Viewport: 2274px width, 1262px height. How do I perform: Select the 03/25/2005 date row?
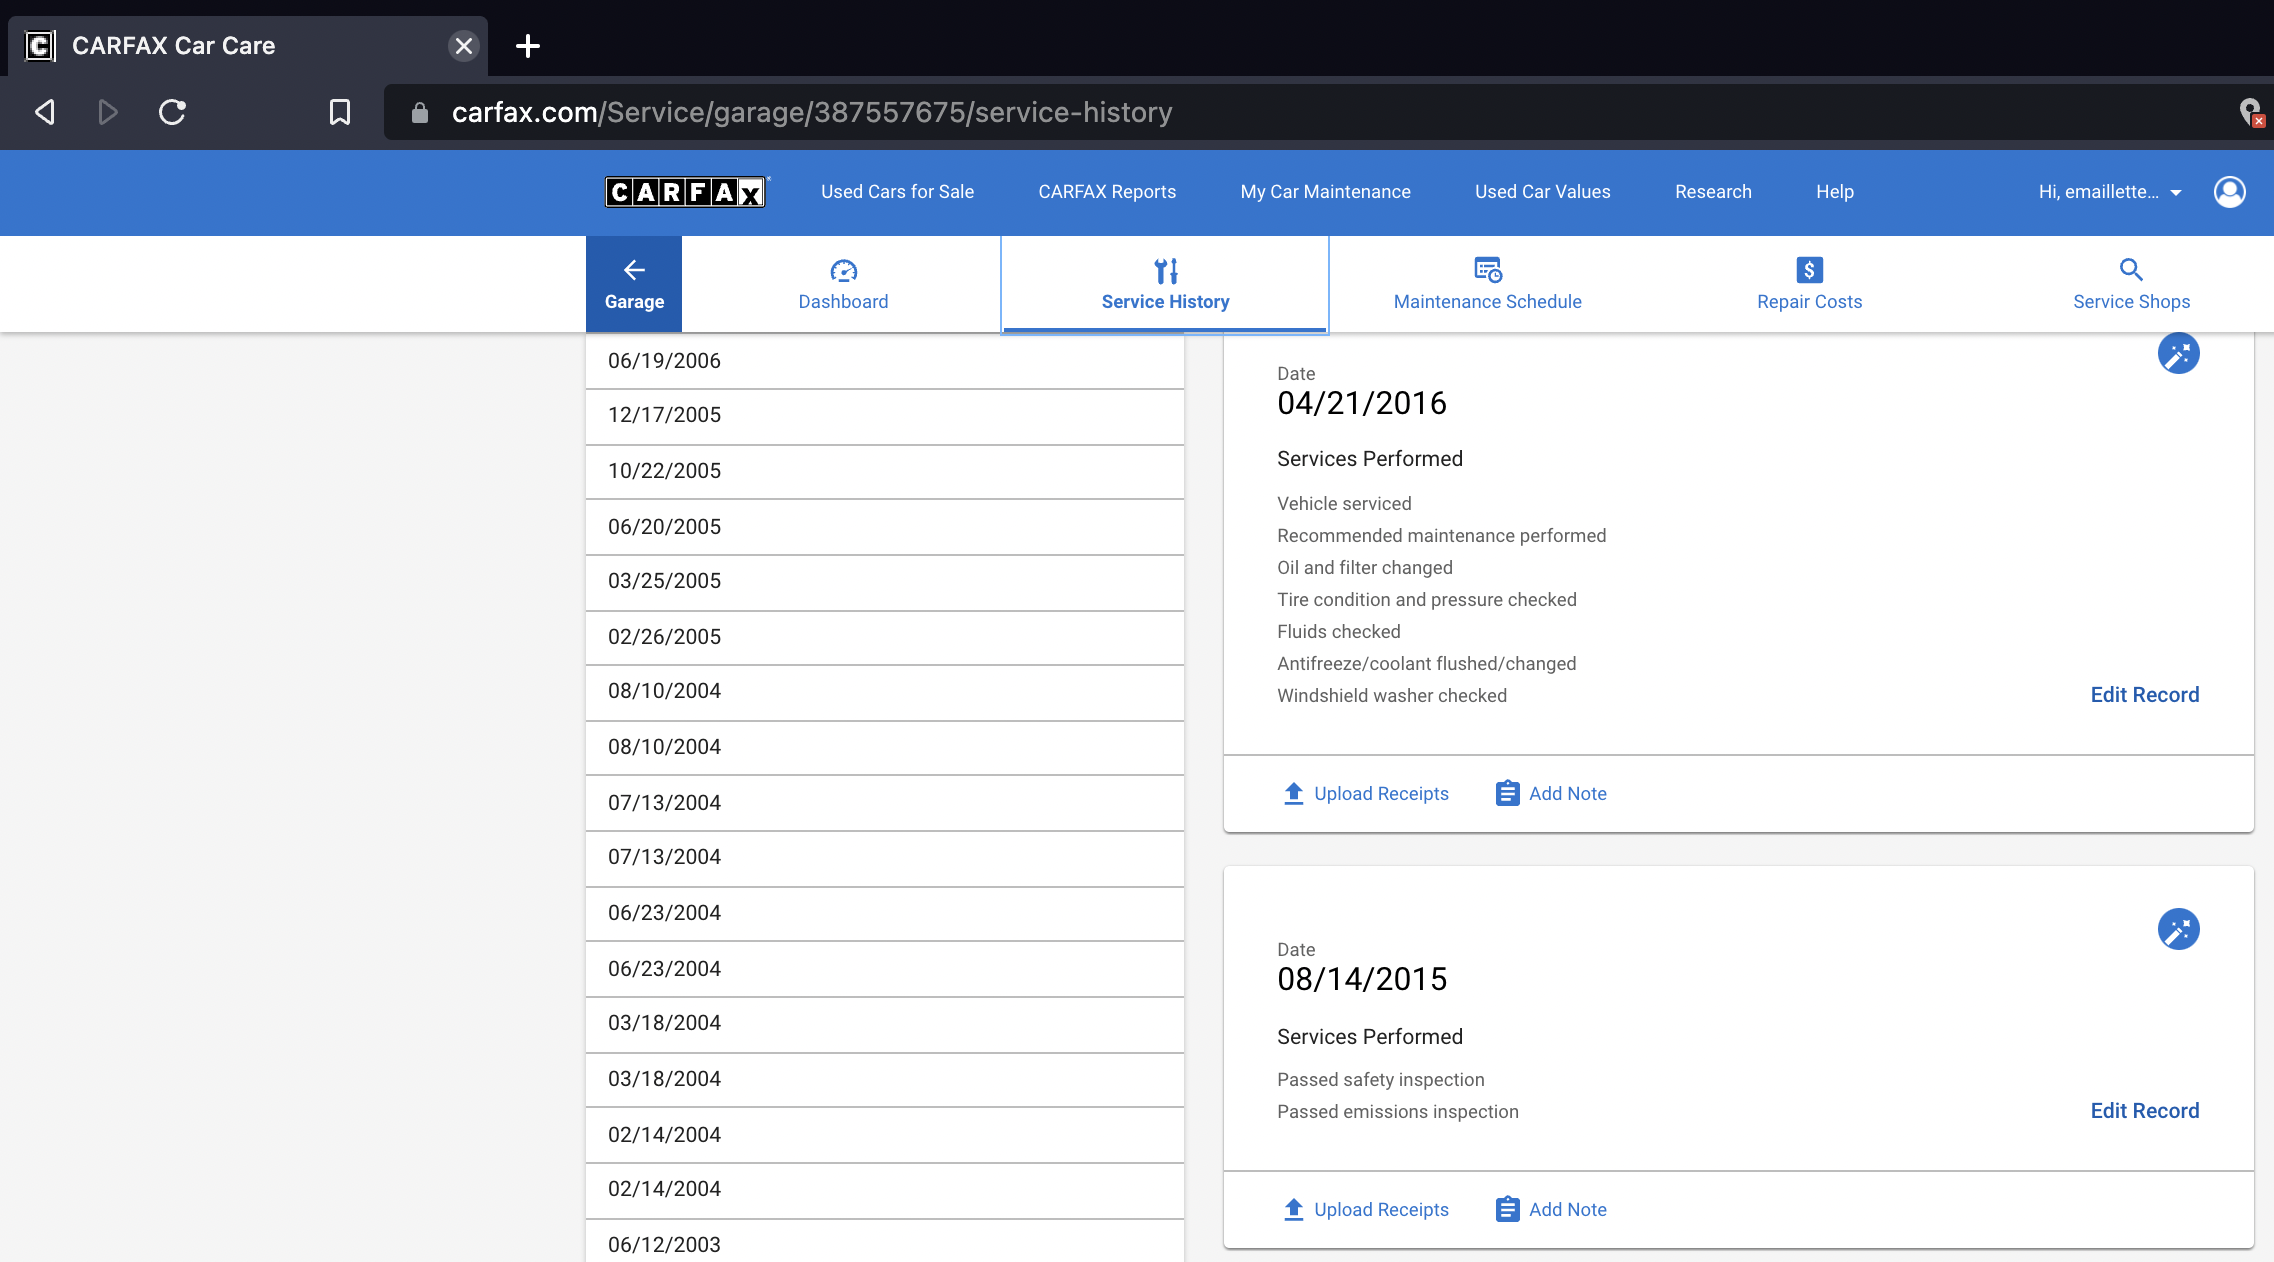tap(885, 582)
